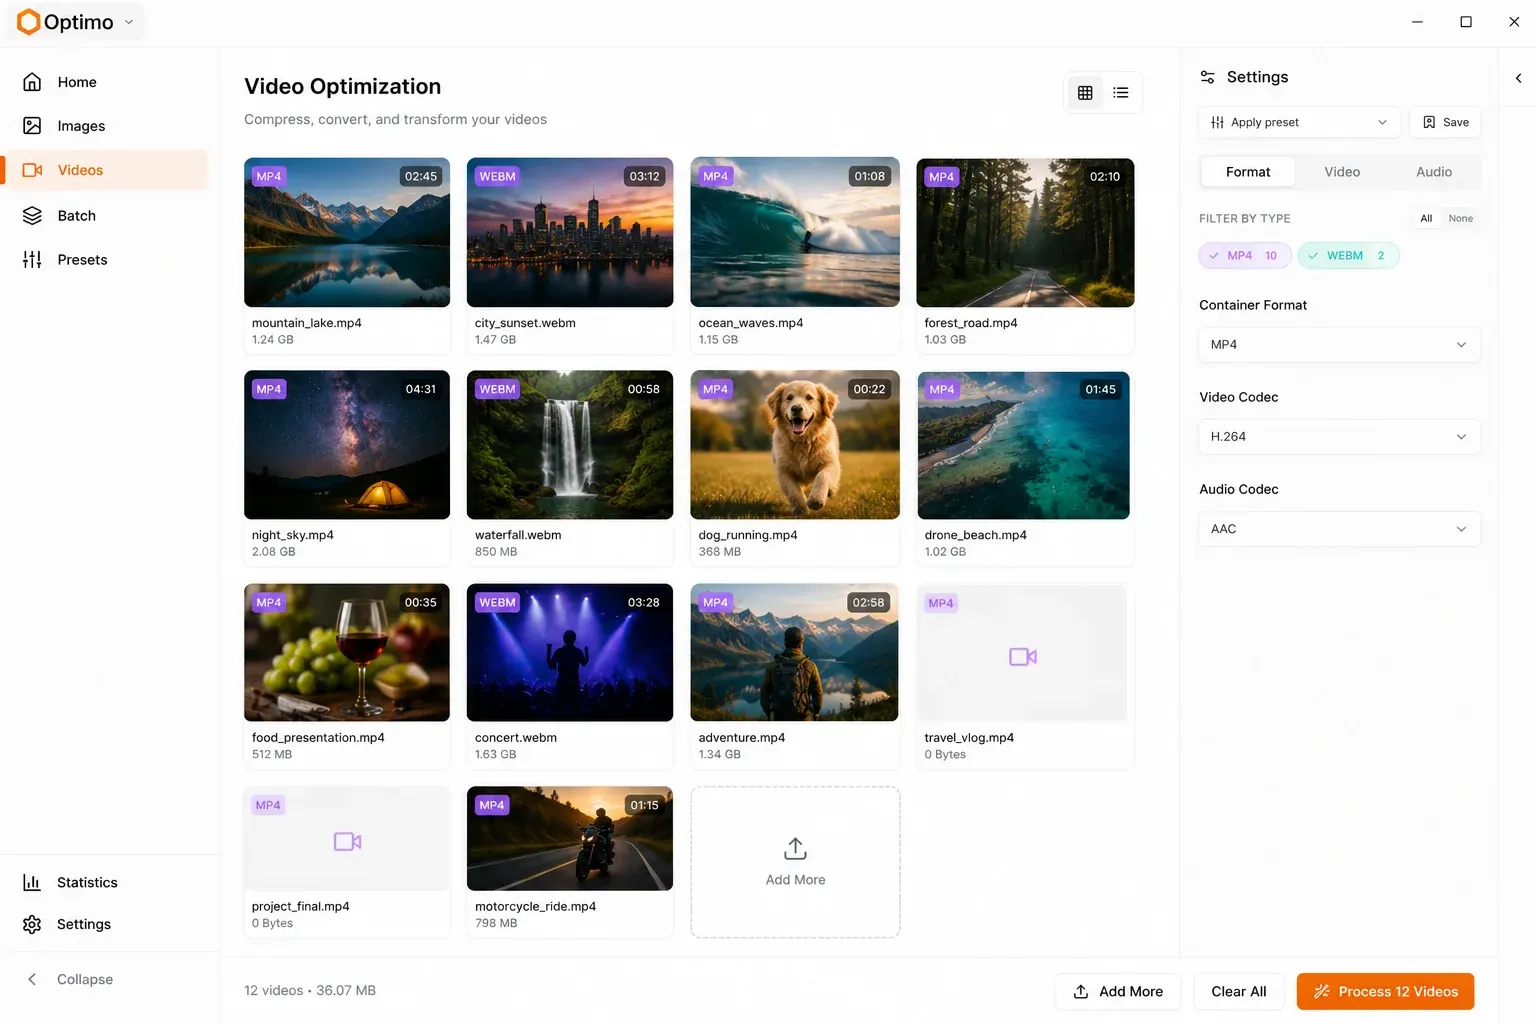The height and width of the screenshot is (1024, 1536).
Task: Collapse the Settings panel chevron
Action: pos(1518,78)
